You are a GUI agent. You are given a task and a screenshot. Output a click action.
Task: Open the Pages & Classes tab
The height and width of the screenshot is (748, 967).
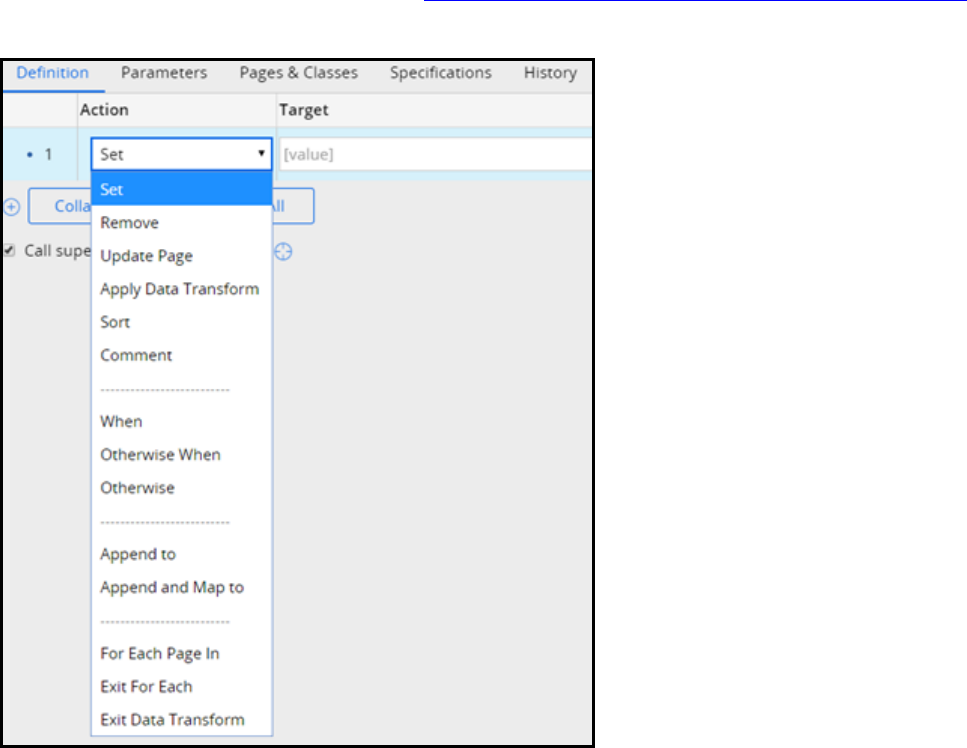[298, 73]
